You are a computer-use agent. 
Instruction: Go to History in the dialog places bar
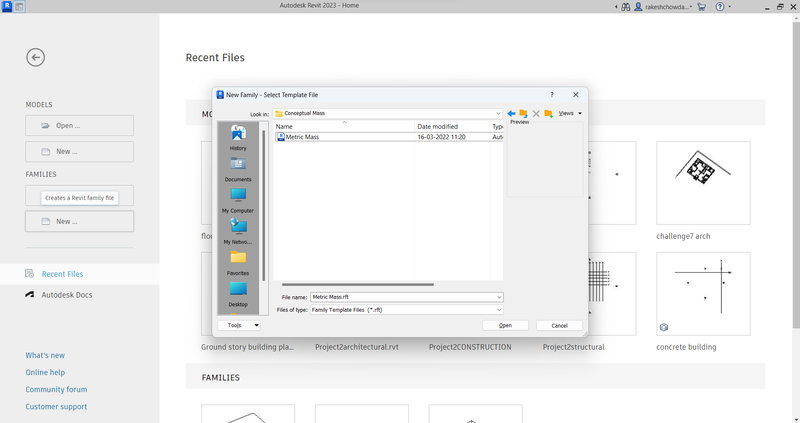tap(238, 138)
